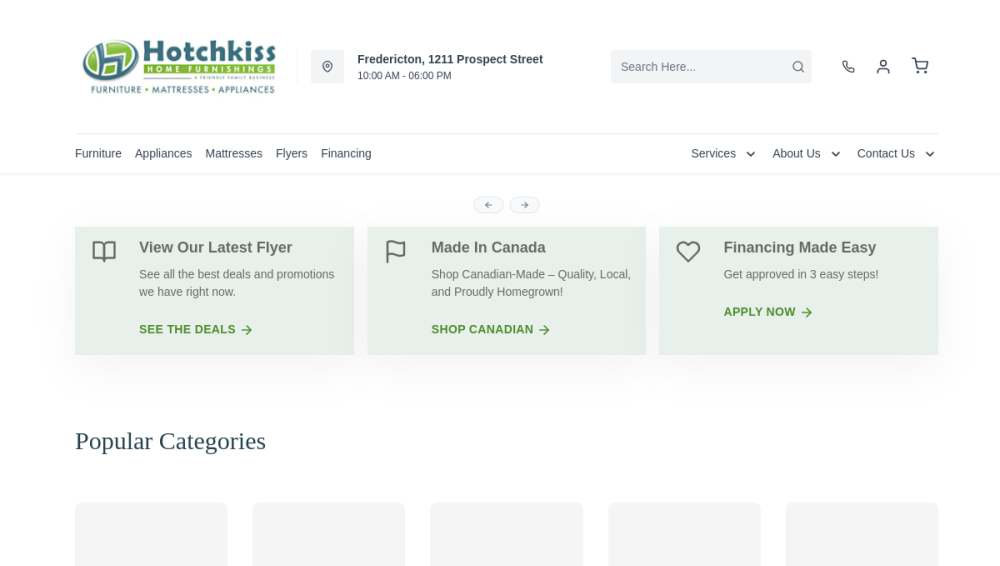Click the Hotchkiss Home Furnishings logo
The image size is (1000, 566).
point(179,66)
